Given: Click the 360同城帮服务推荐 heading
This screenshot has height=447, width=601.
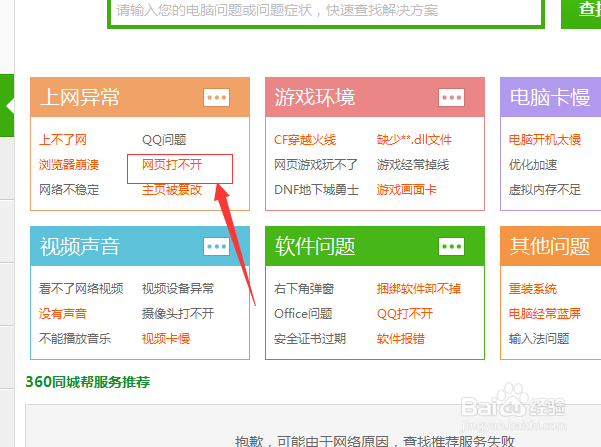Looking at the screenshot, I should click(x=88, y=382).
